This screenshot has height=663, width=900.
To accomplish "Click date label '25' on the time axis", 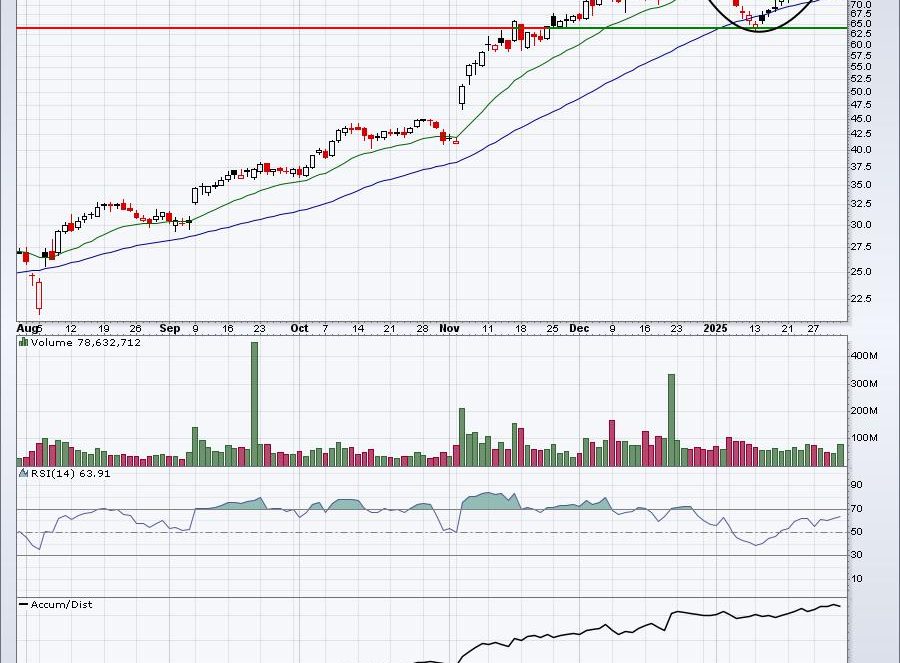I will (x=552, y=329).
